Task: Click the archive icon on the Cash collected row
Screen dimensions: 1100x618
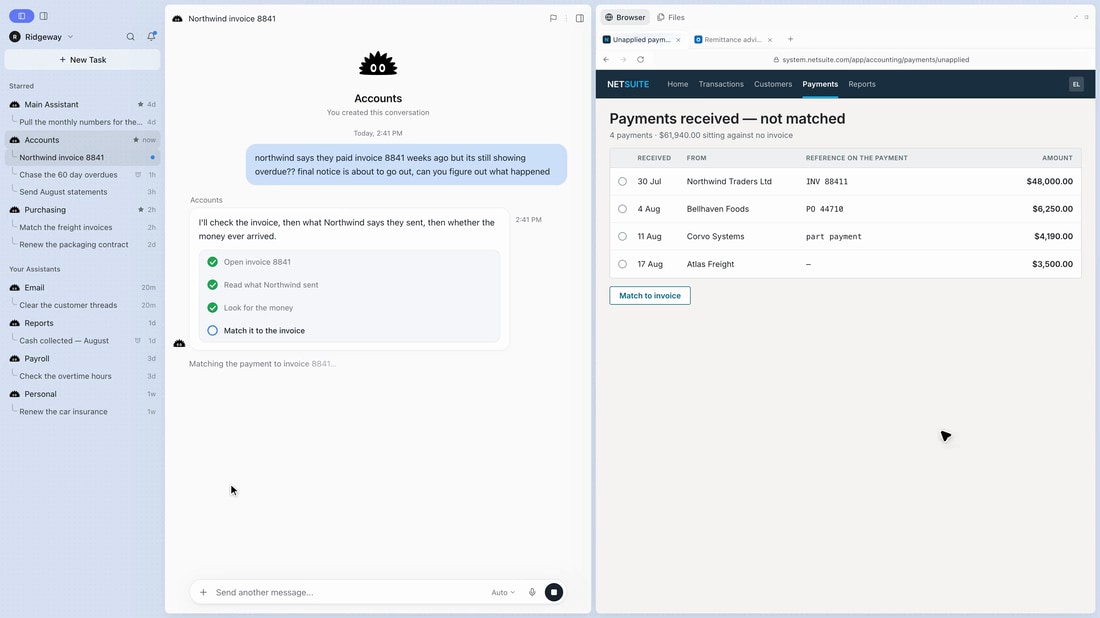Action: (x=138, y=341)
